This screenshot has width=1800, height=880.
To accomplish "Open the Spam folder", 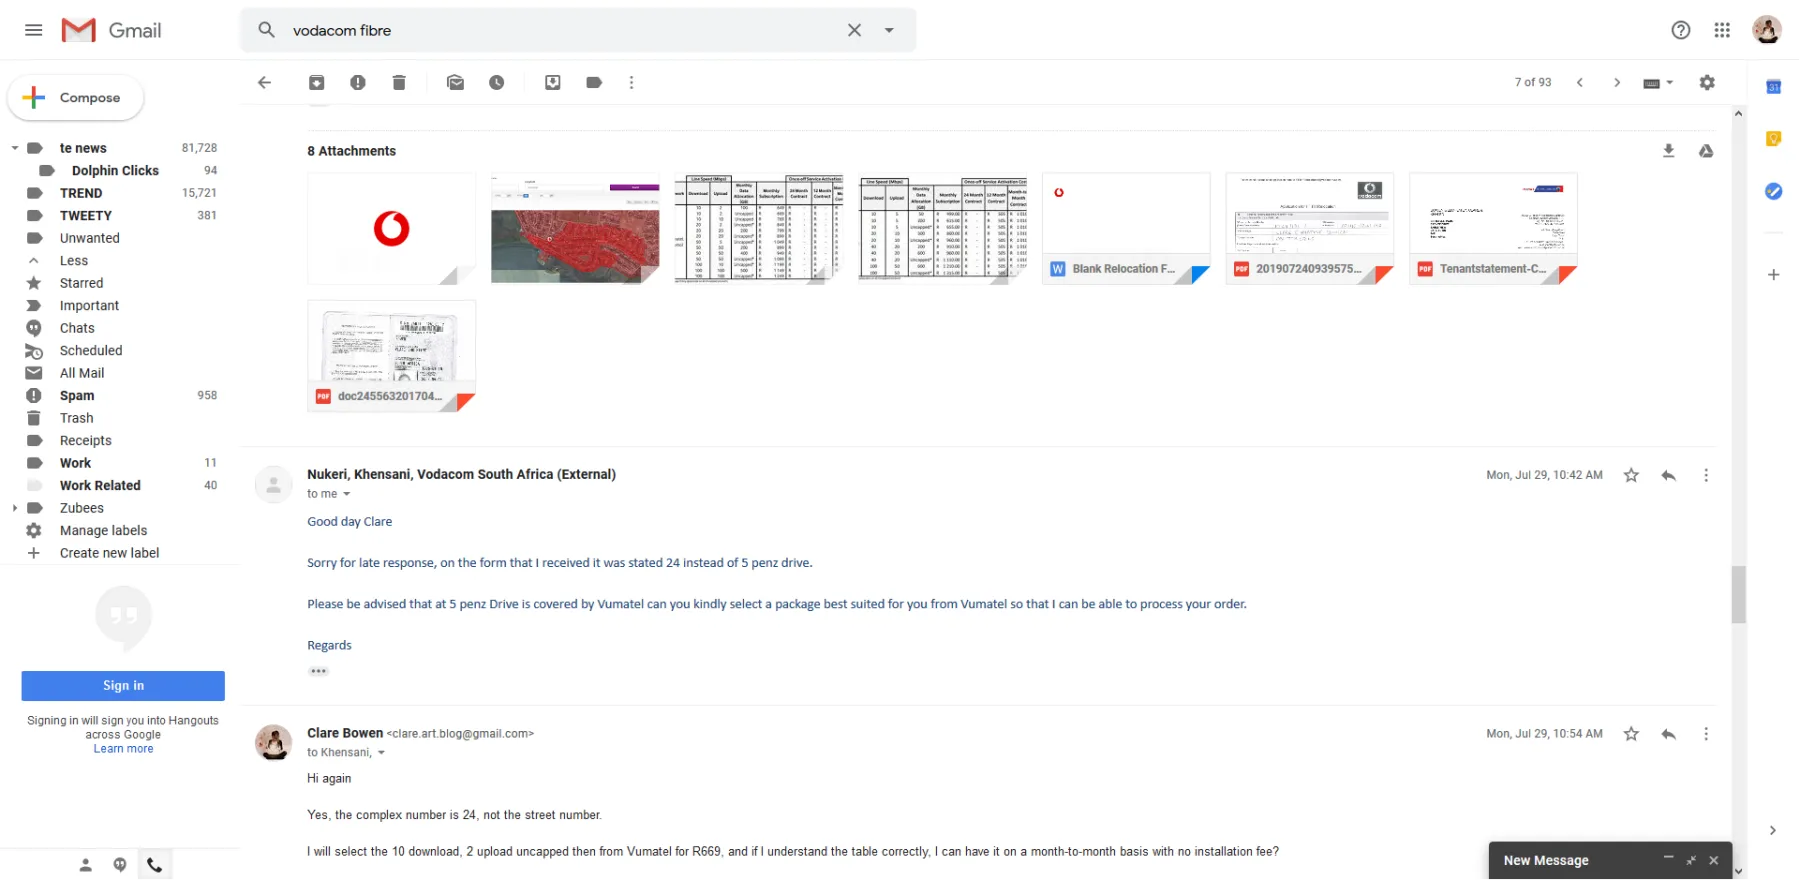I will click(x=77, y=396).
